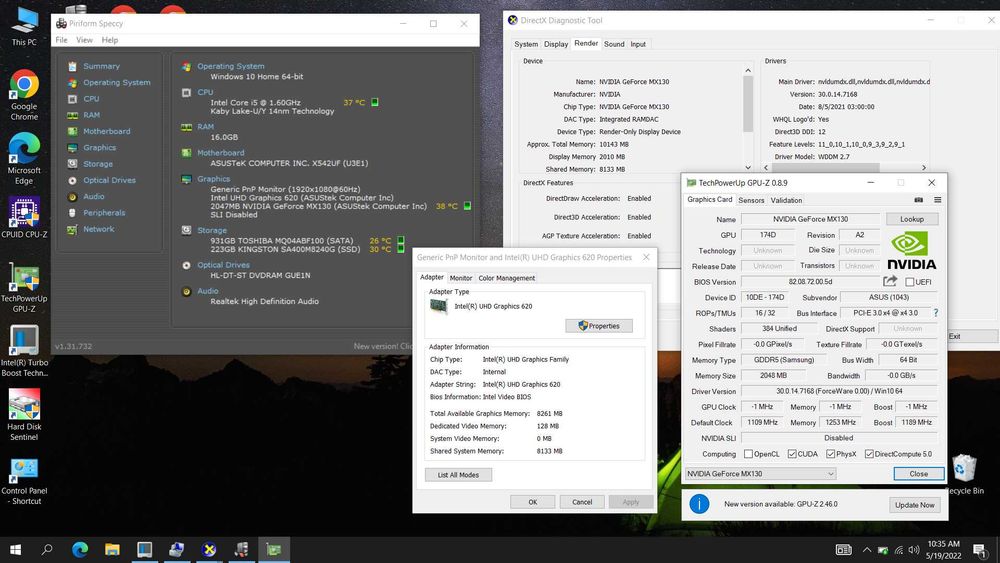Click the NVIDIA logo in GPU-Z
The height and width of the screenshot is (563, 1000).
pos(911,251)
